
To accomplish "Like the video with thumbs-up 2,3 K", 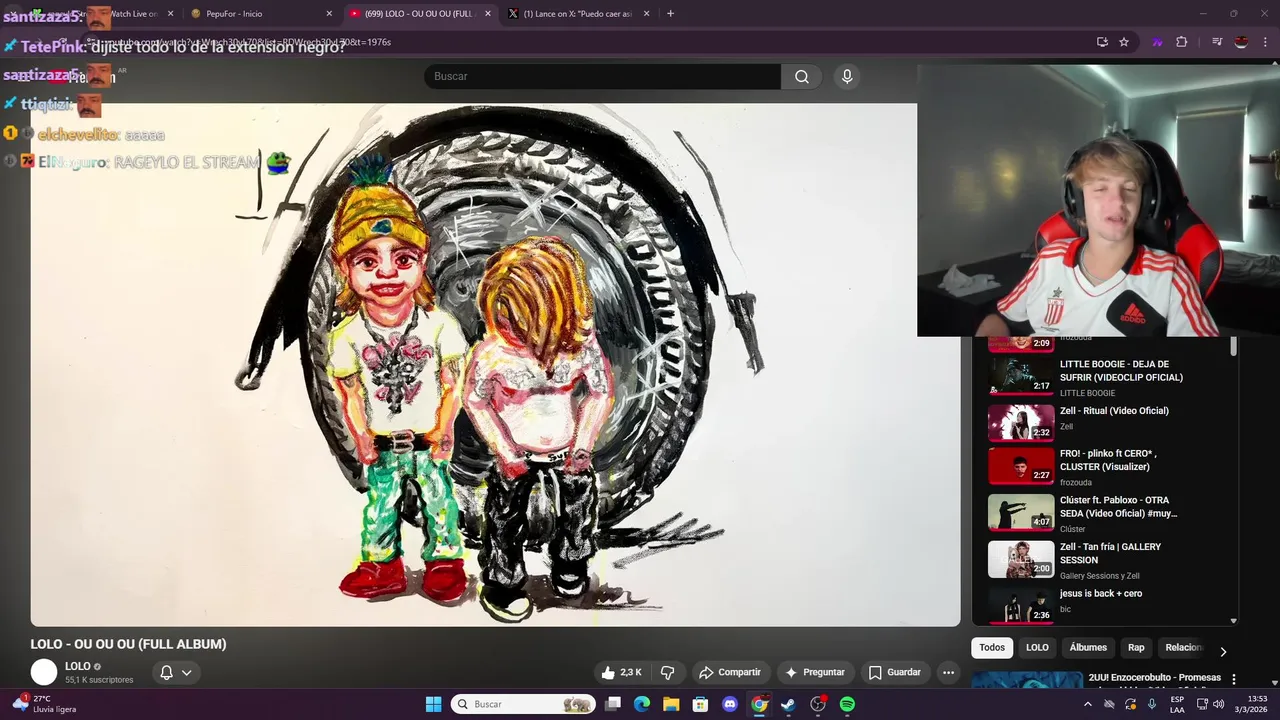I will [x=621, y=672].
